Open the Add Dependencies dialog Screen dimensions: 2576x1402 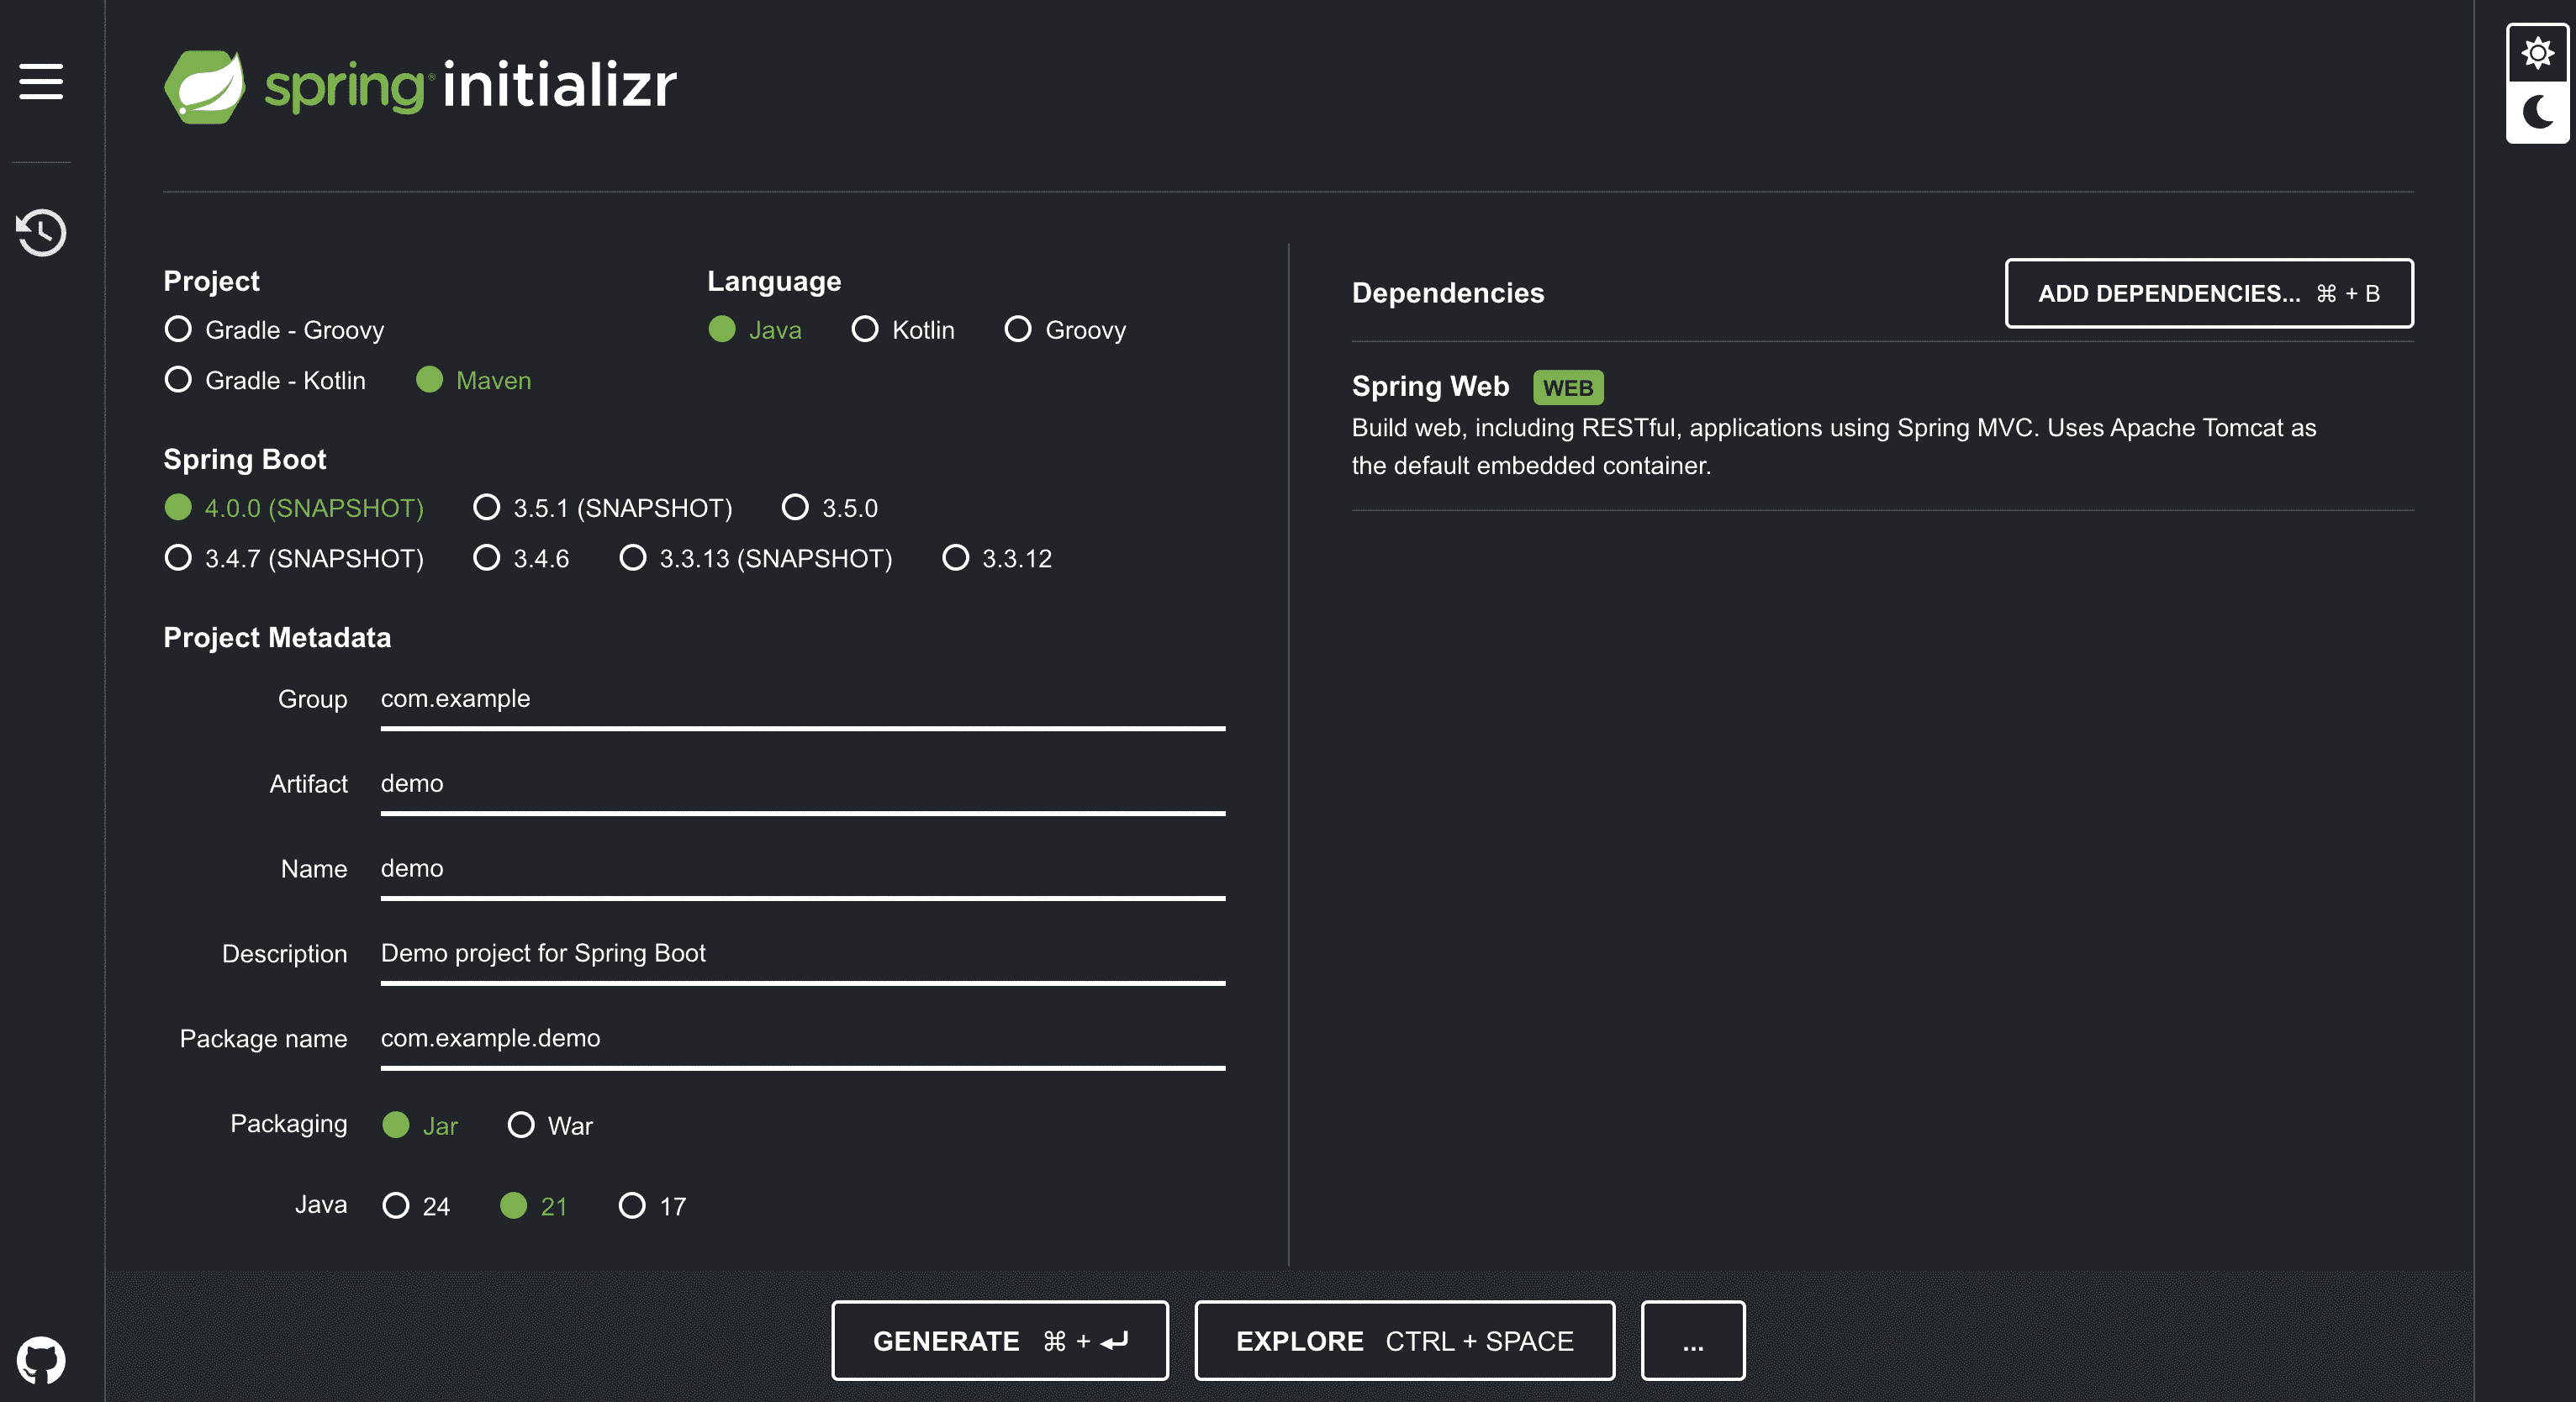[2208, 293]
